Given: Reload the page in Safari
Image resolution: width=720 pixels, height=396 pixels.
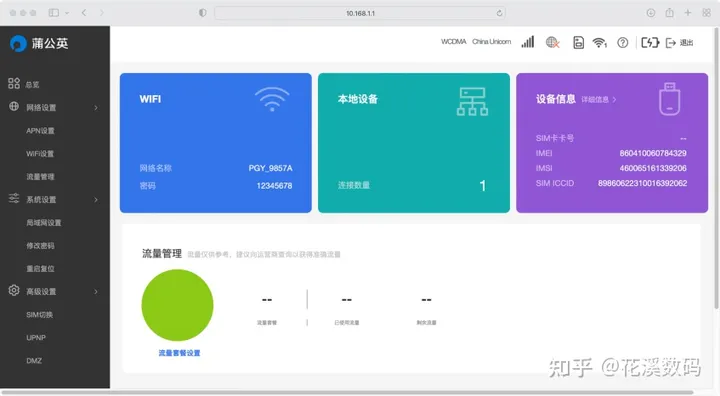Looking at the screenshot, I should (499, 13).
